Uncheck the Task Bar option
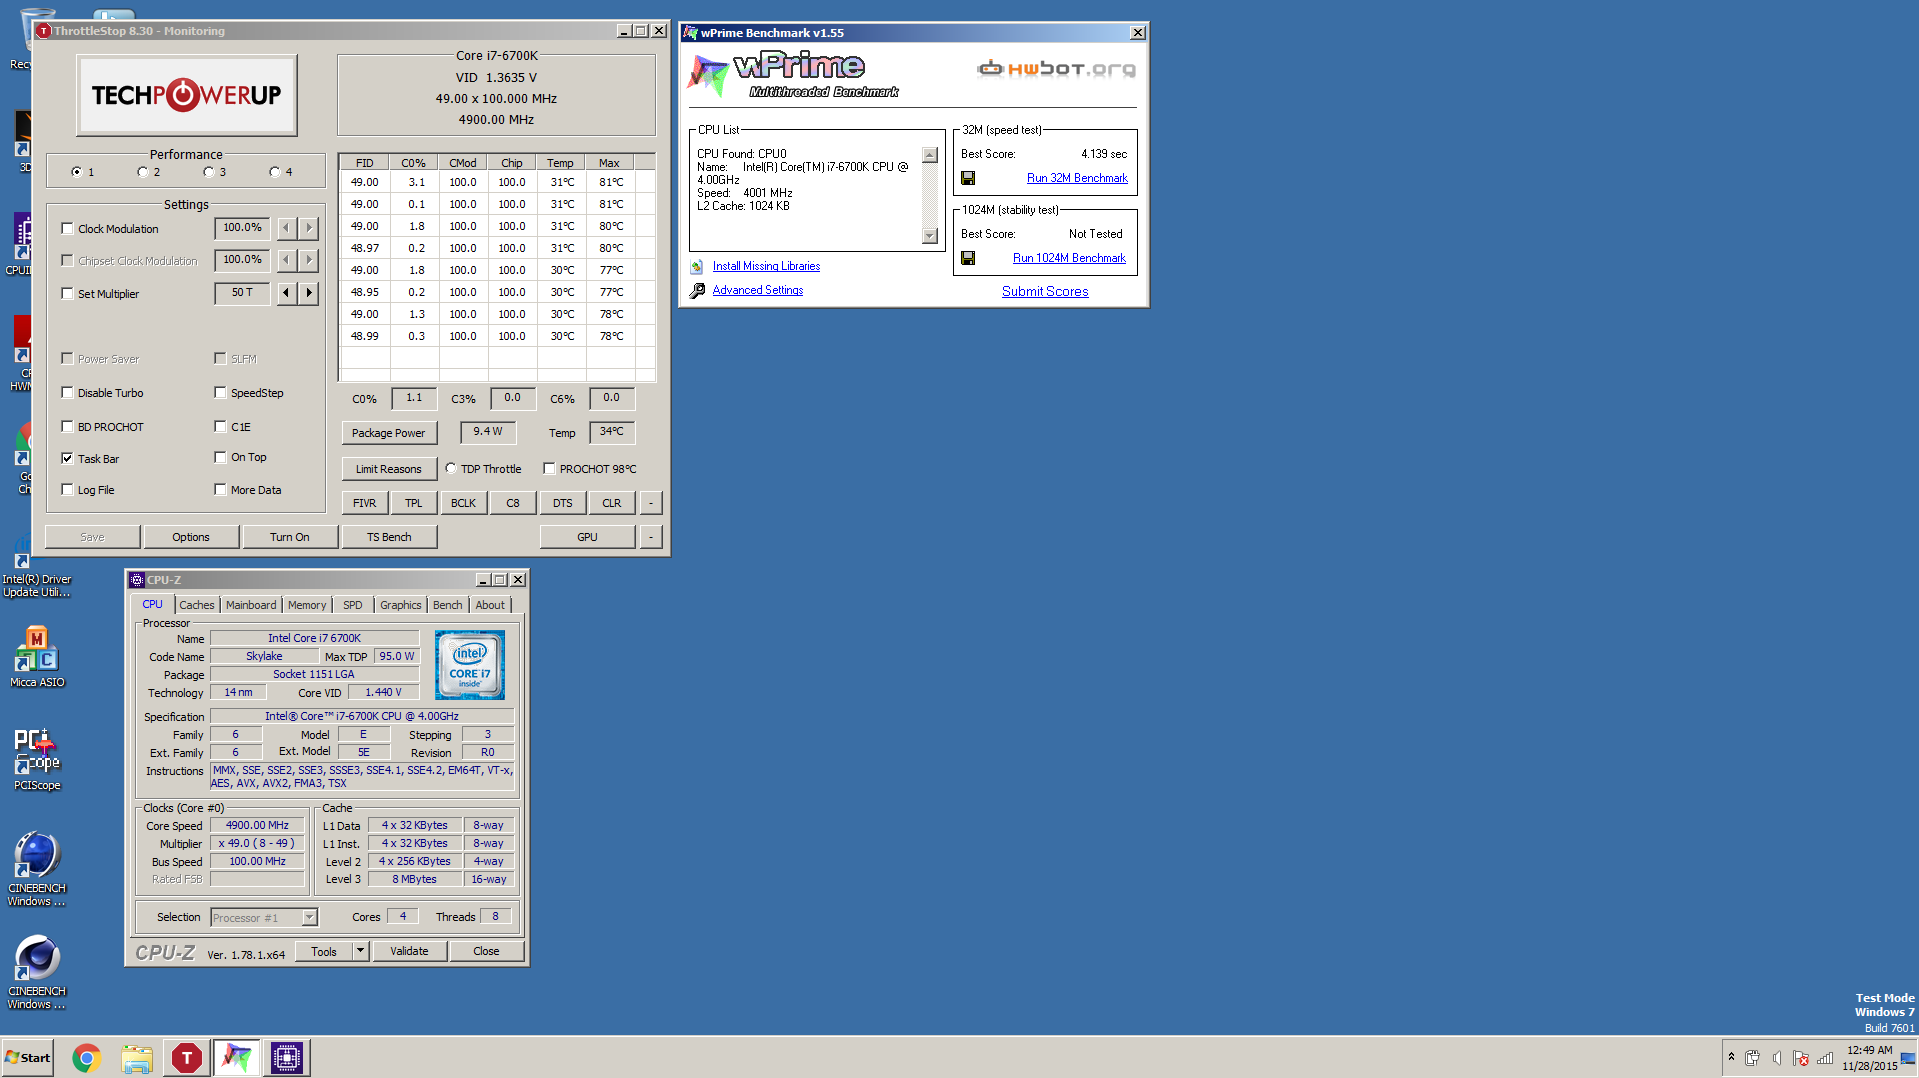 (67, 459)
